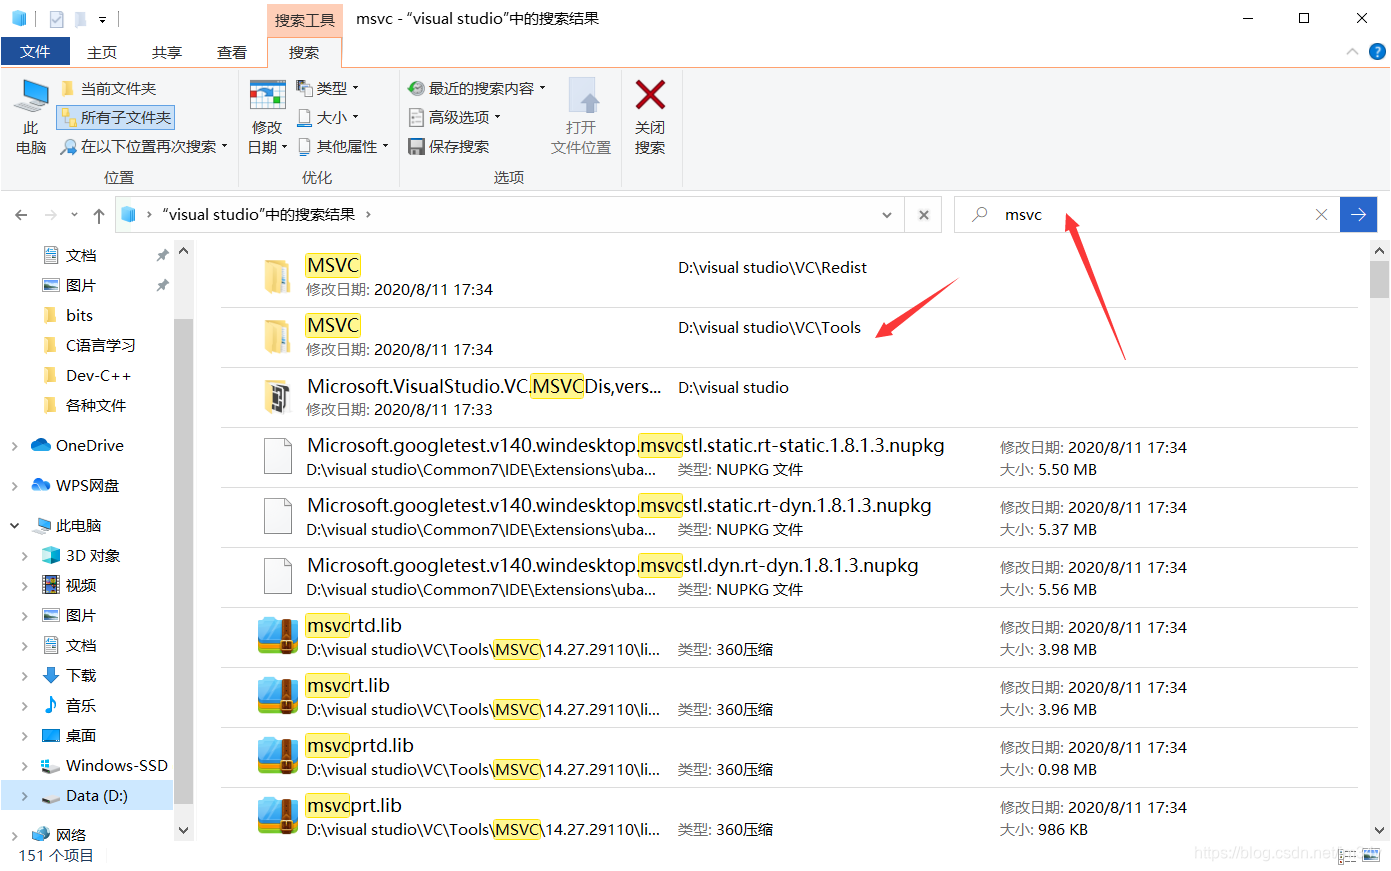Expand the WPS网盘 tree node

pos(14,486)
